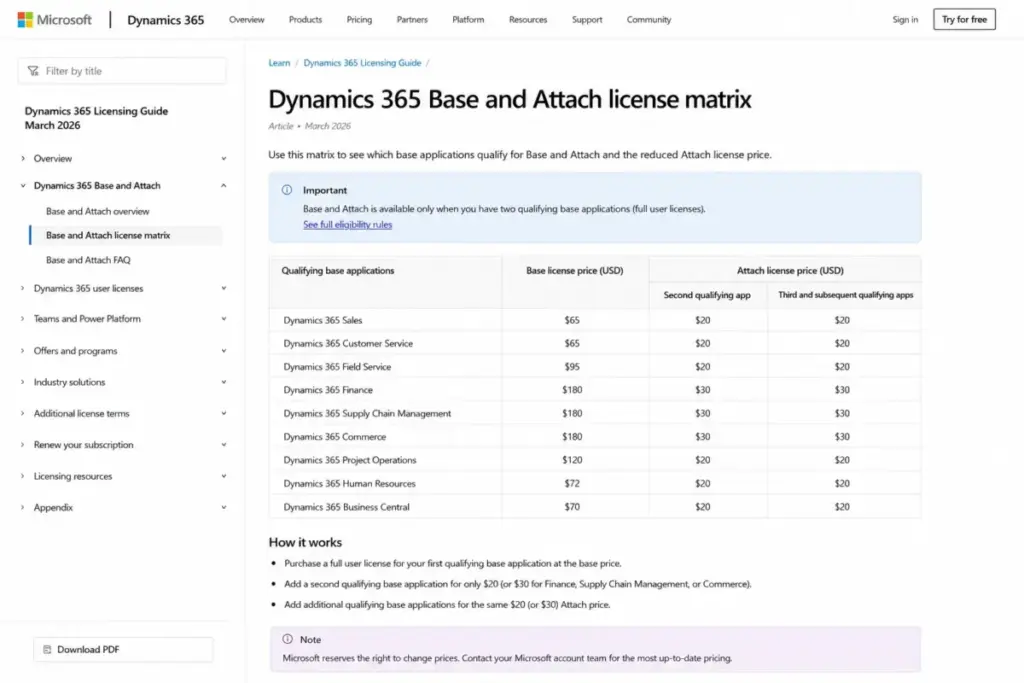
Task: Expand the Appendix section
Action: point(23,508)
